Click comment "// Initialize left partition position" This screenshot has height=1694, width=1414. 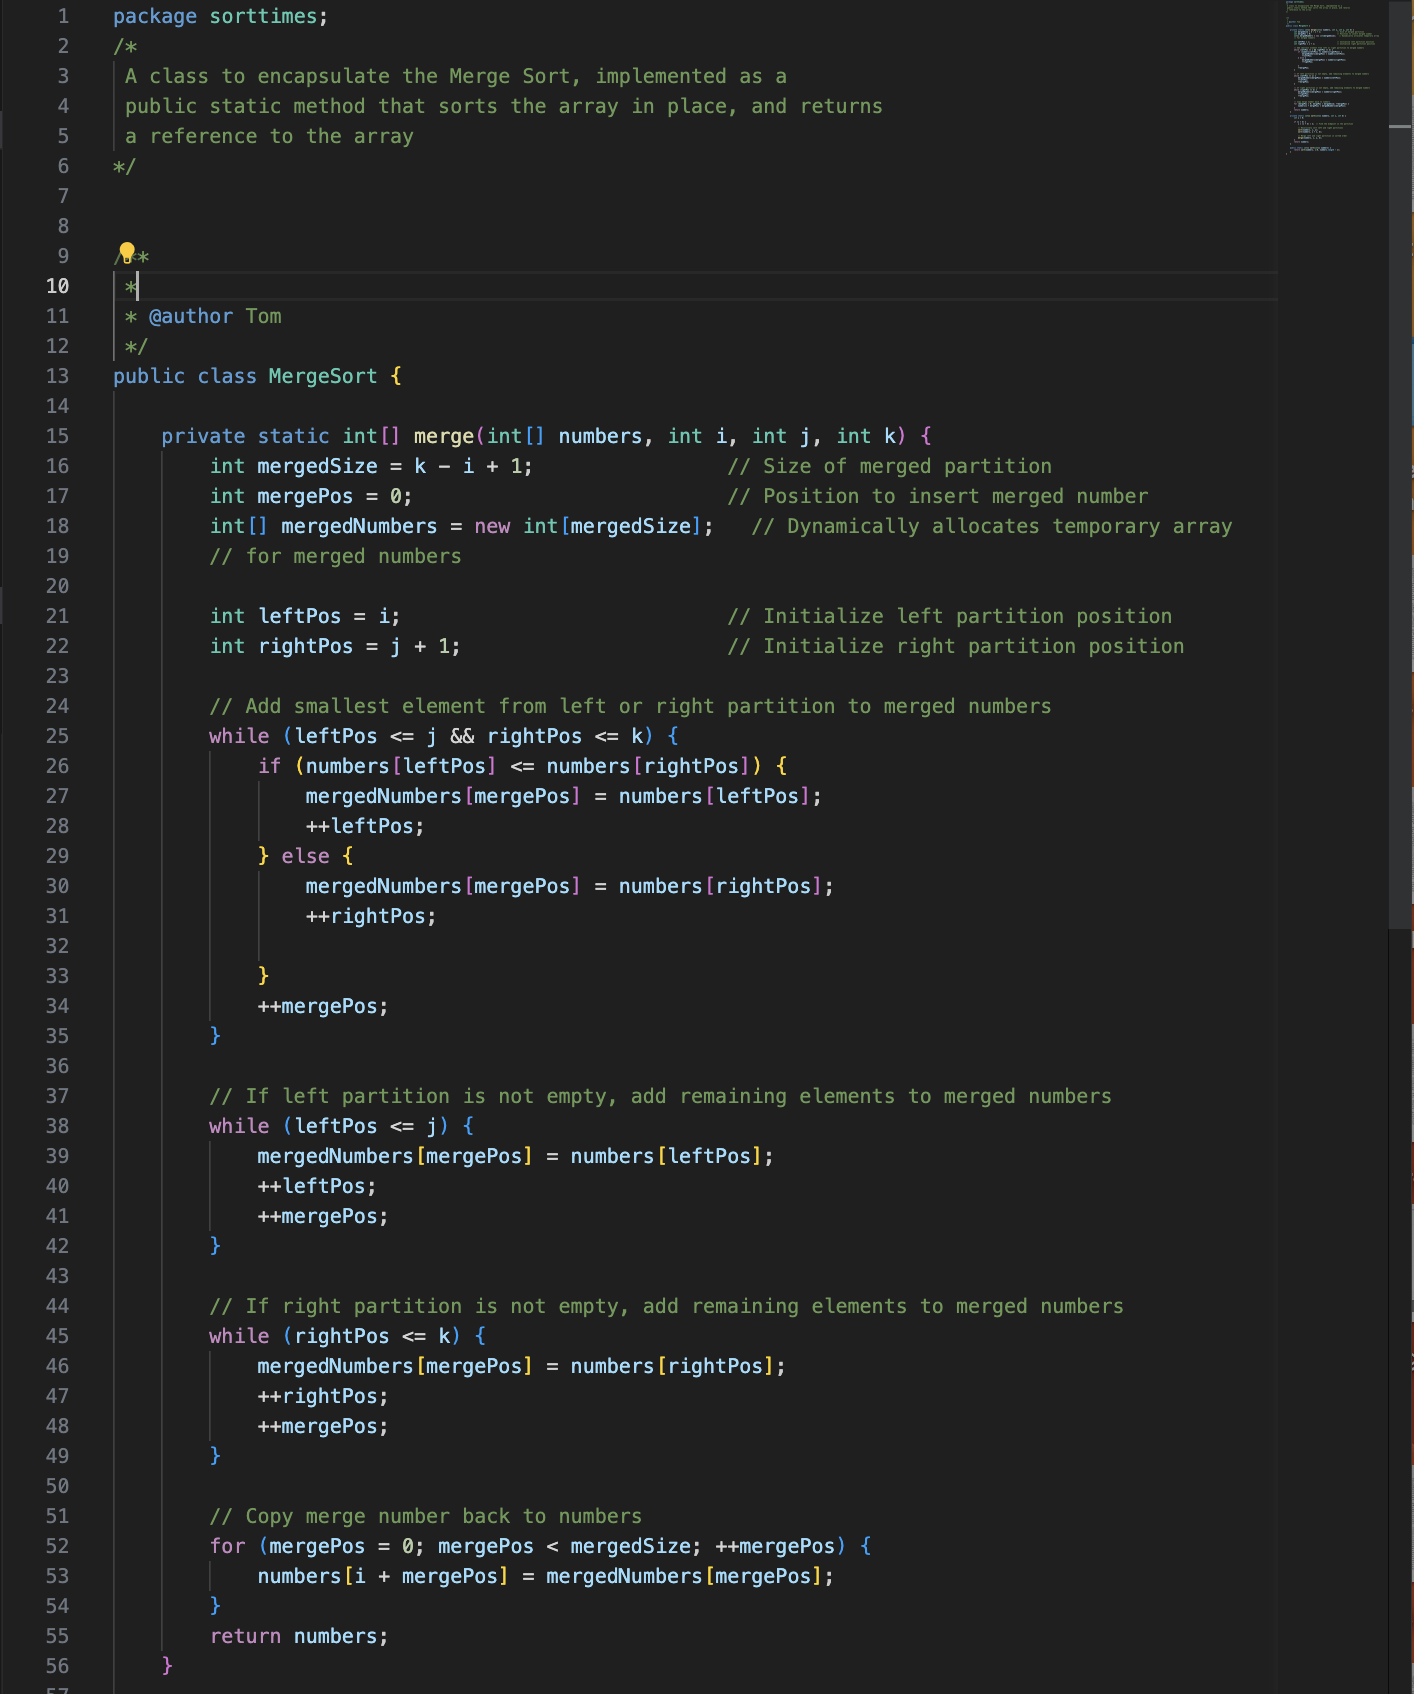(x=950, y=616)
